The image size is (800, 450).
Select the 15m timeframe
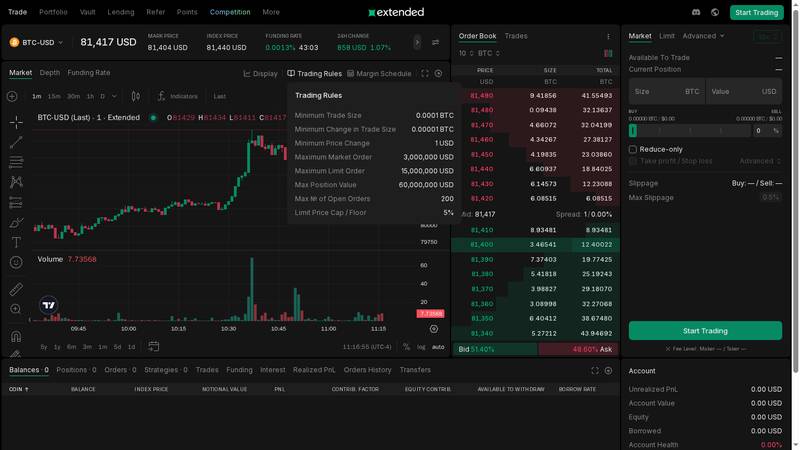(x=54, y=96)
